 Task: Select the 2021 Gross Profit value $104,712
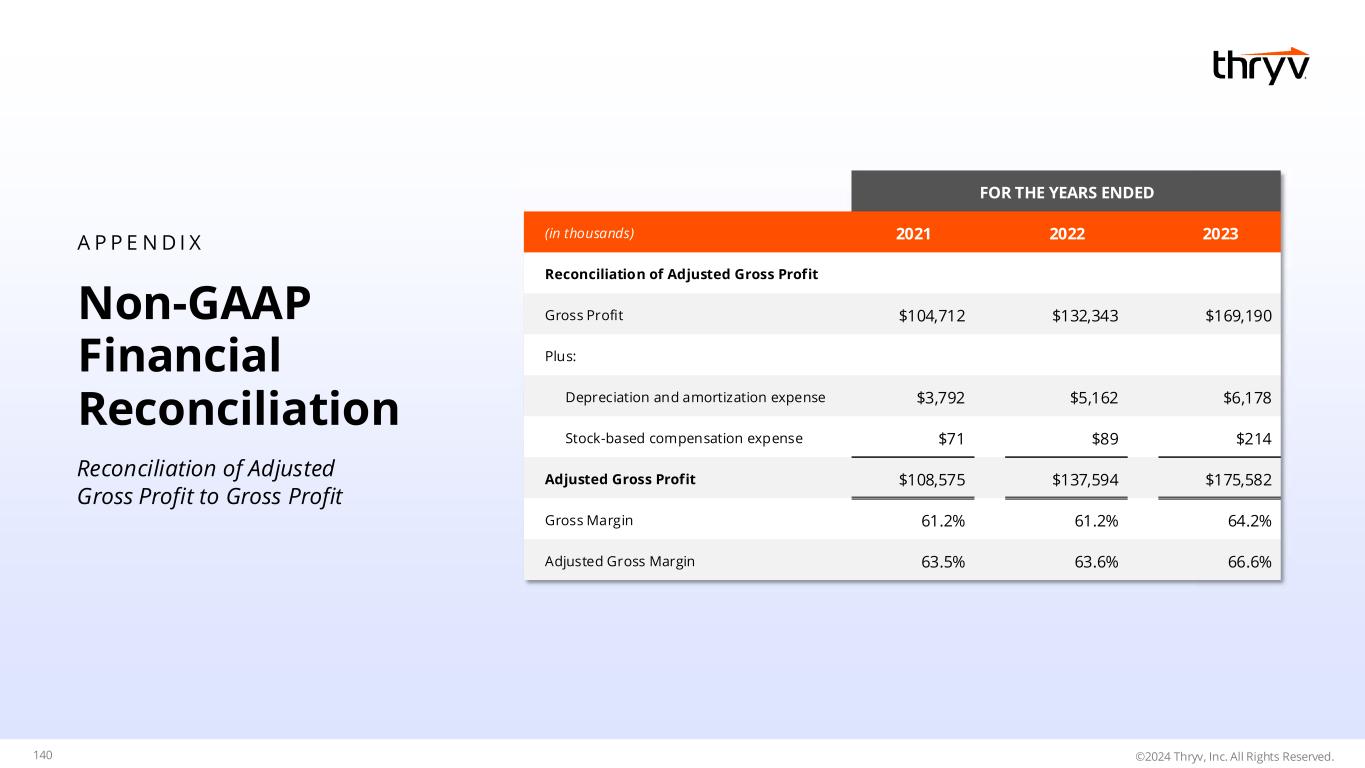click(x=932, y=316)
